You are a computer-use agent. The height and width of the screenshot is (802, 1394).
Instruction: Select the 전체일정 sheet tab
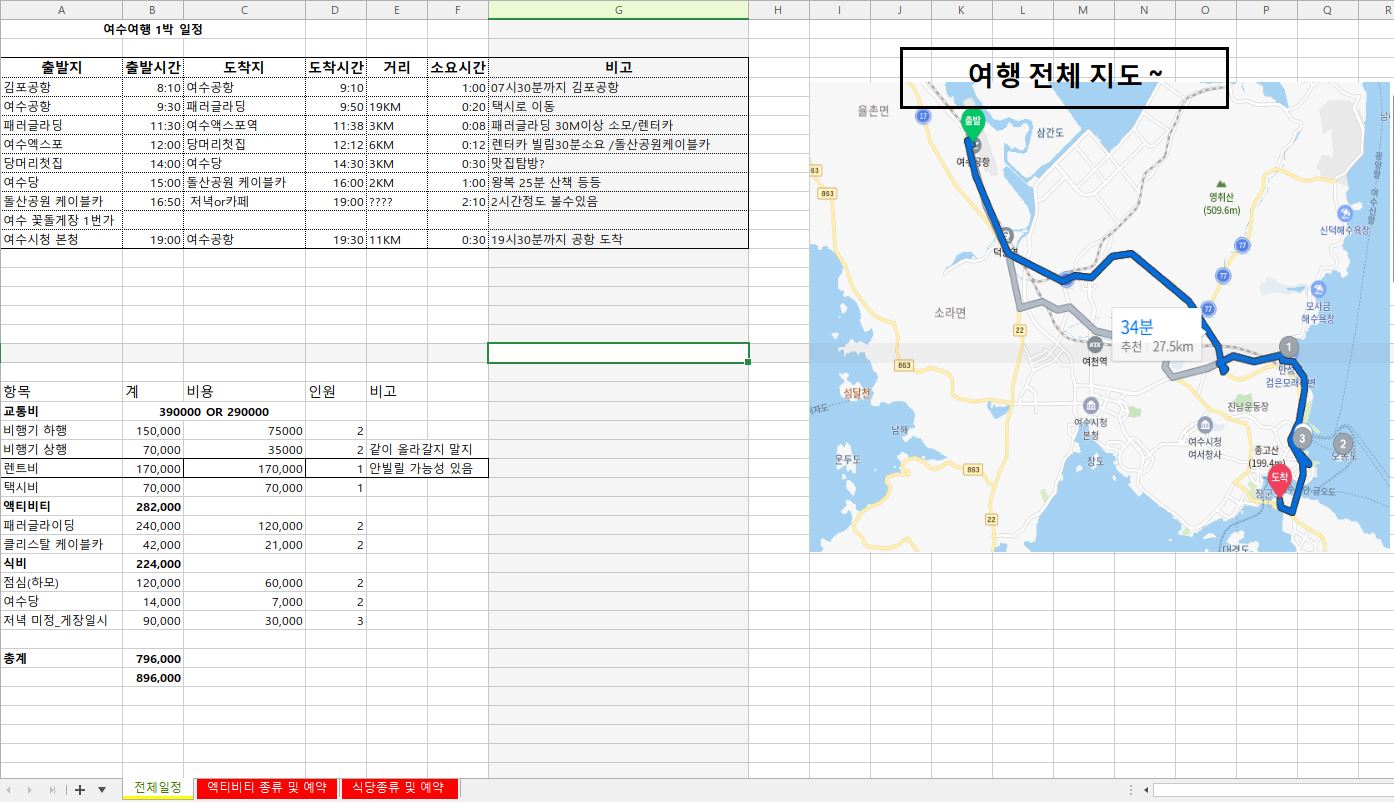pyautogui.click(x=158, y=788)
